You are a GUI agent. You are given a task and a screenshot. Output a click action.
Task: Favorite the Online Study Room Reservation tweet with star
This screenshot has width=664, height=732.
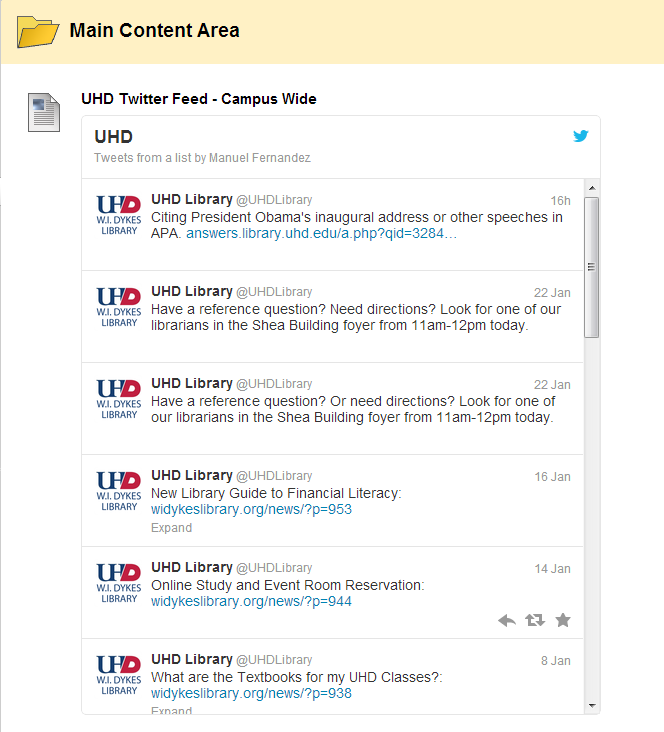tap(563, 620)
